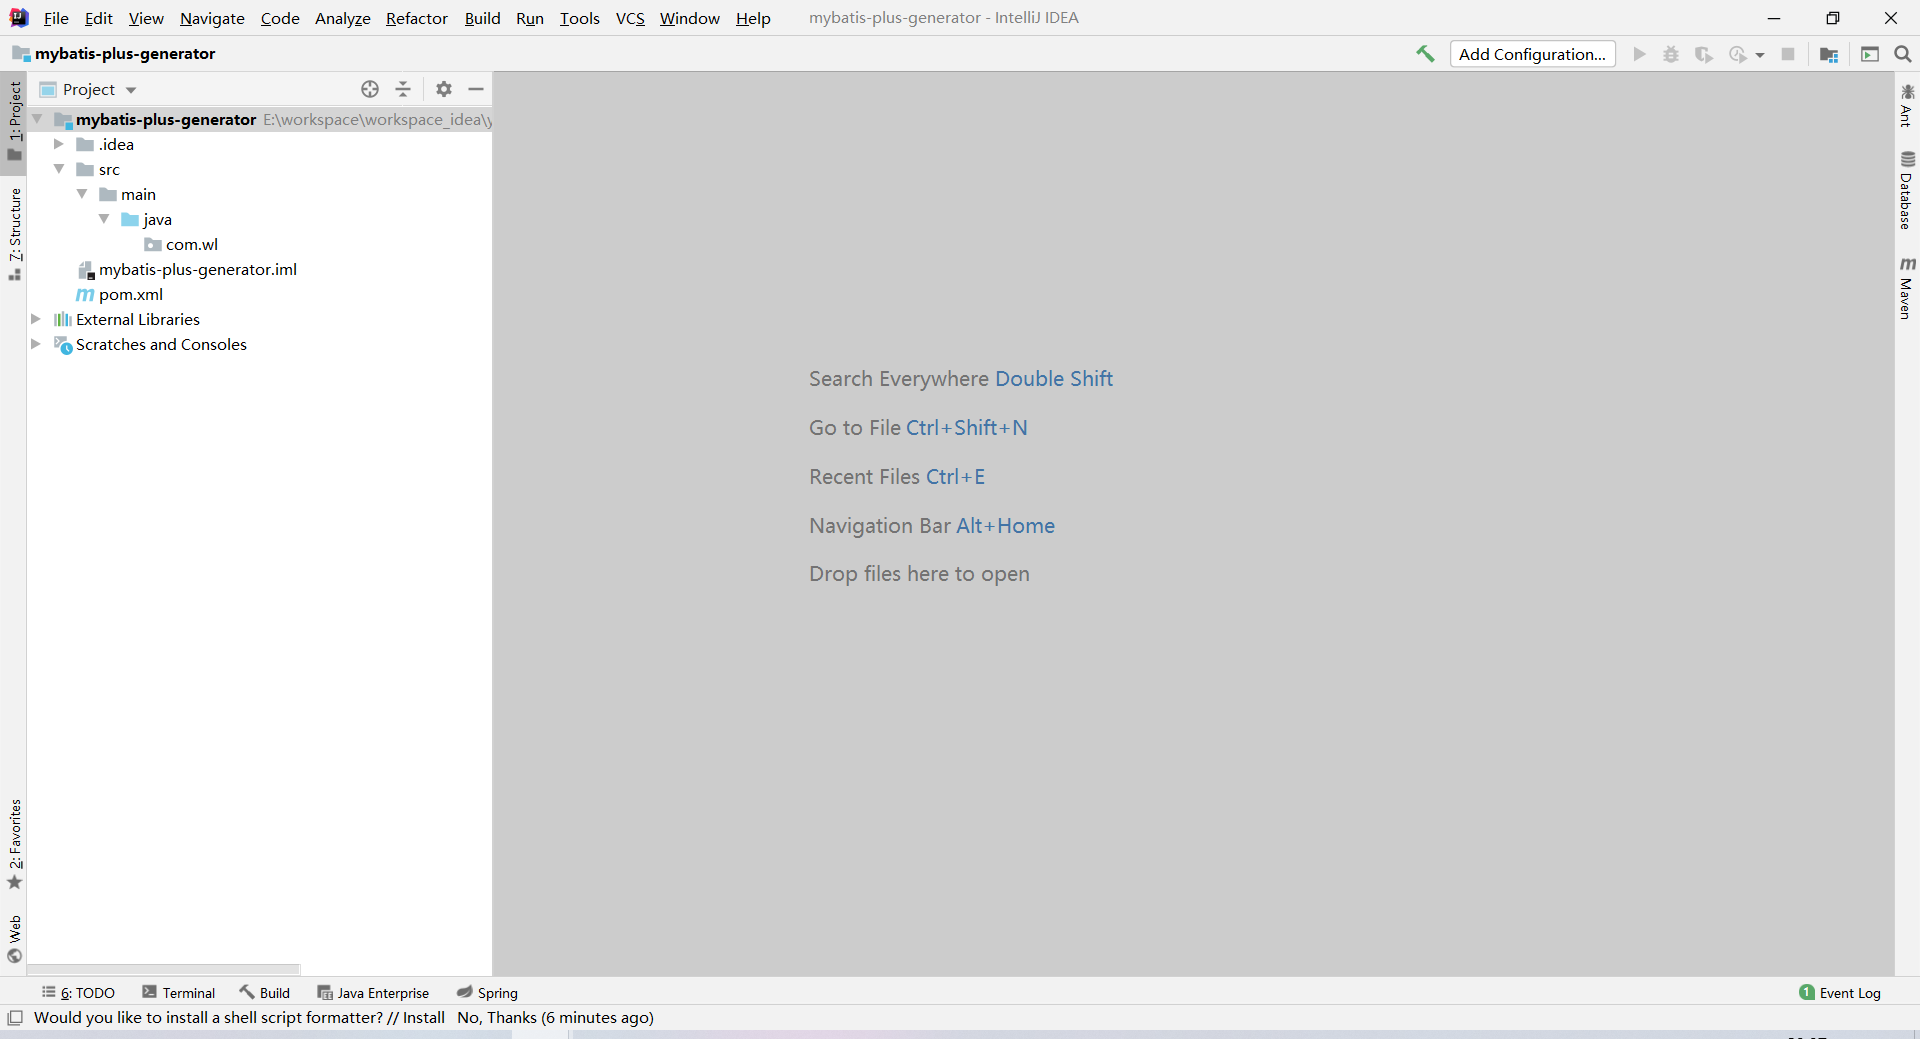
Task: Open the Build menu
Action: click(x=482, y=18)
